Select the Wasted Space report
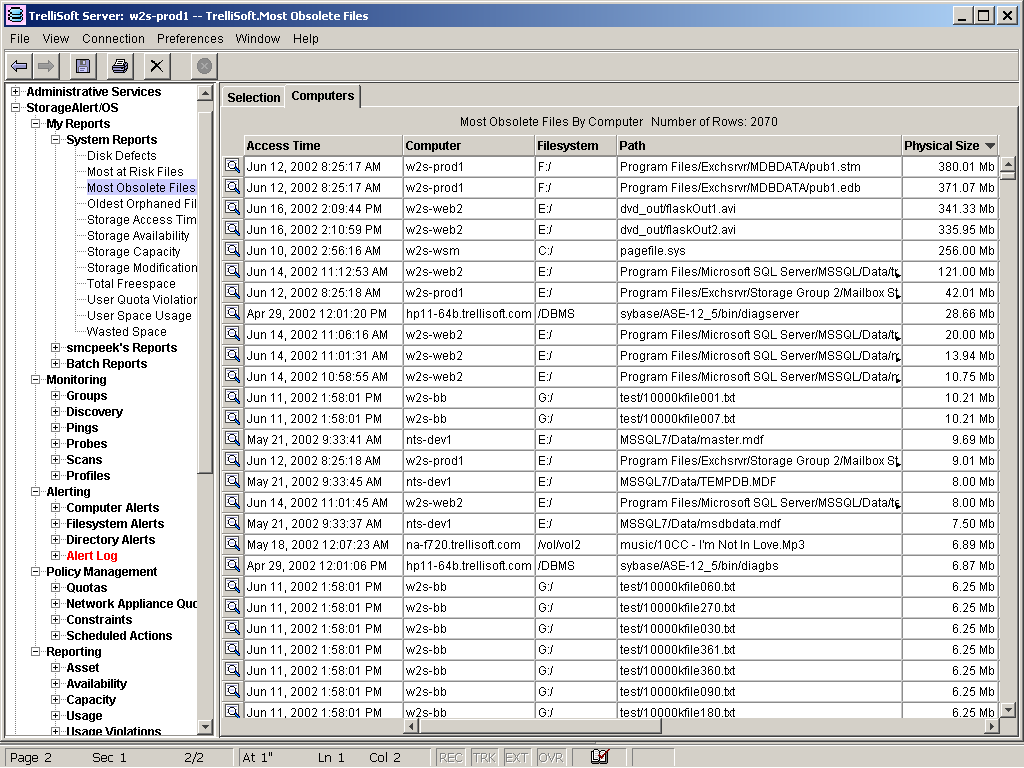This screenshot has height=768, width=1024. pyautogui.click(x=126, y=332)
